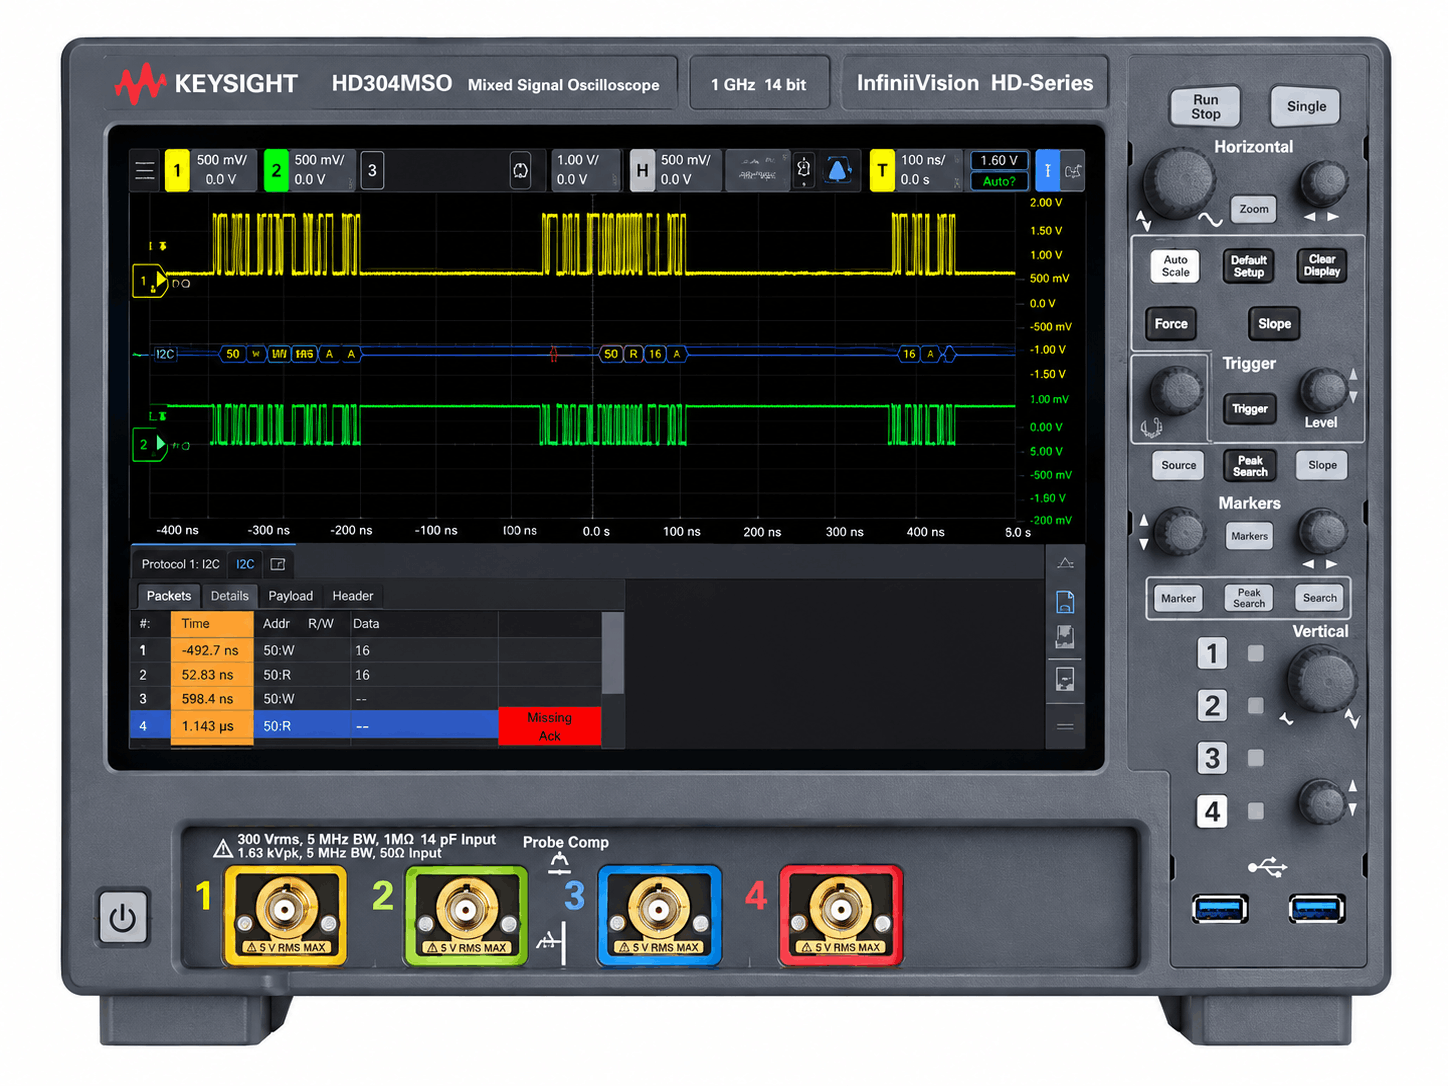Select packet row with time 52.83 ns
The image size is (1448, 1086).
pyautogui.click(x=366, y=675)
